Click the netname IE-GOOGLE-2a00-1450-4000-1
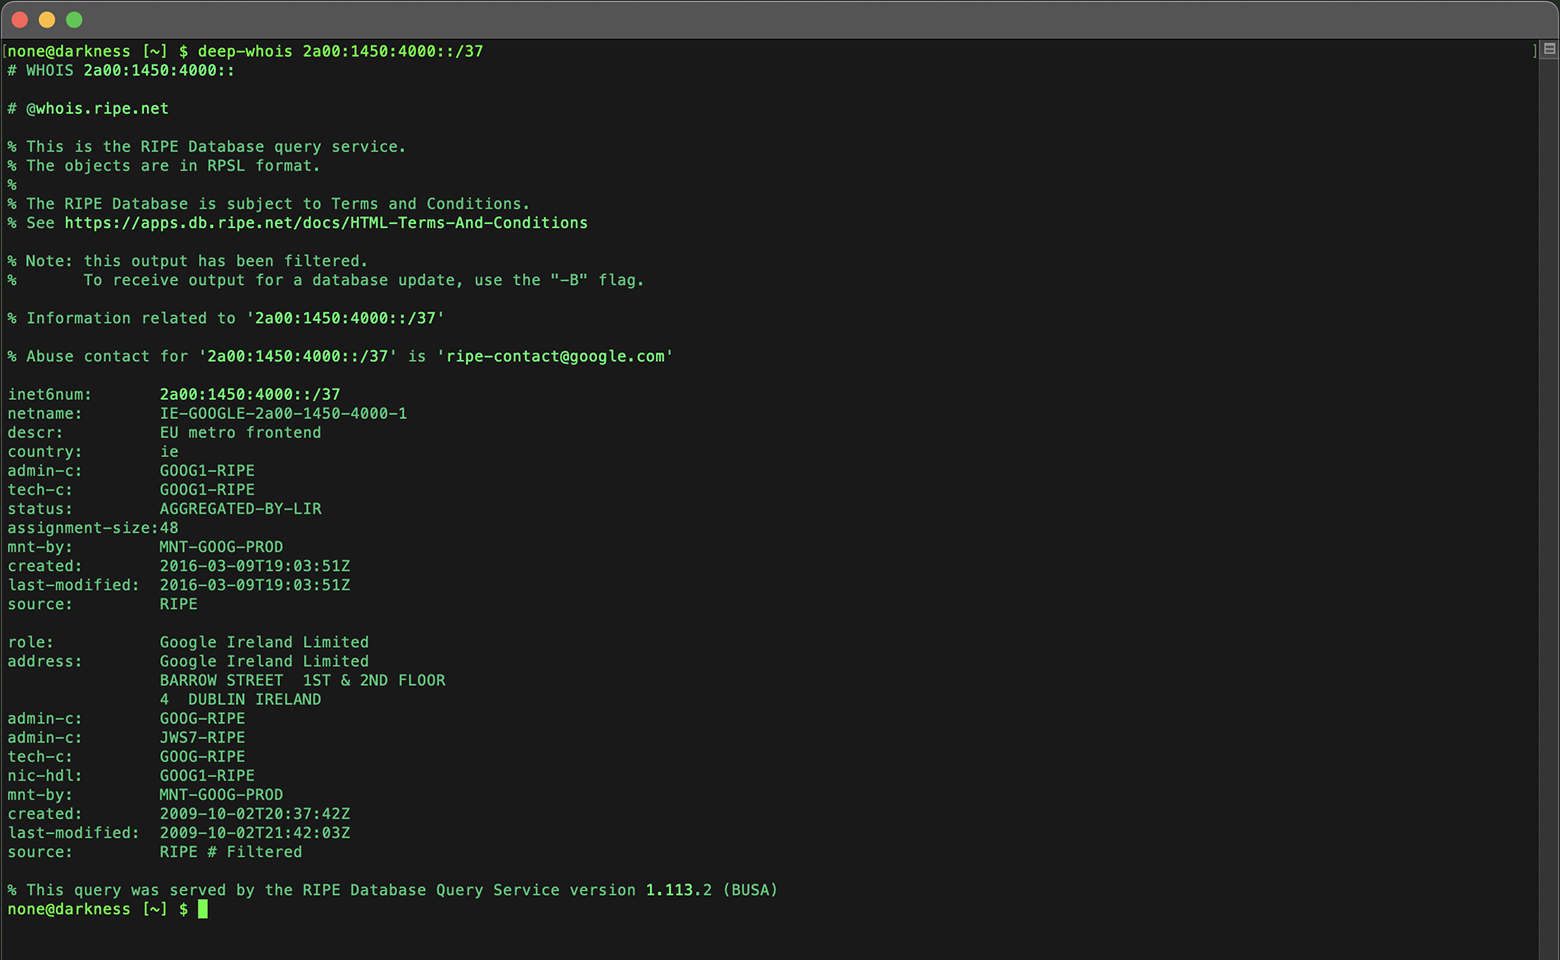1560x960 pixels. pyautogui.click(x=283, y=413)
